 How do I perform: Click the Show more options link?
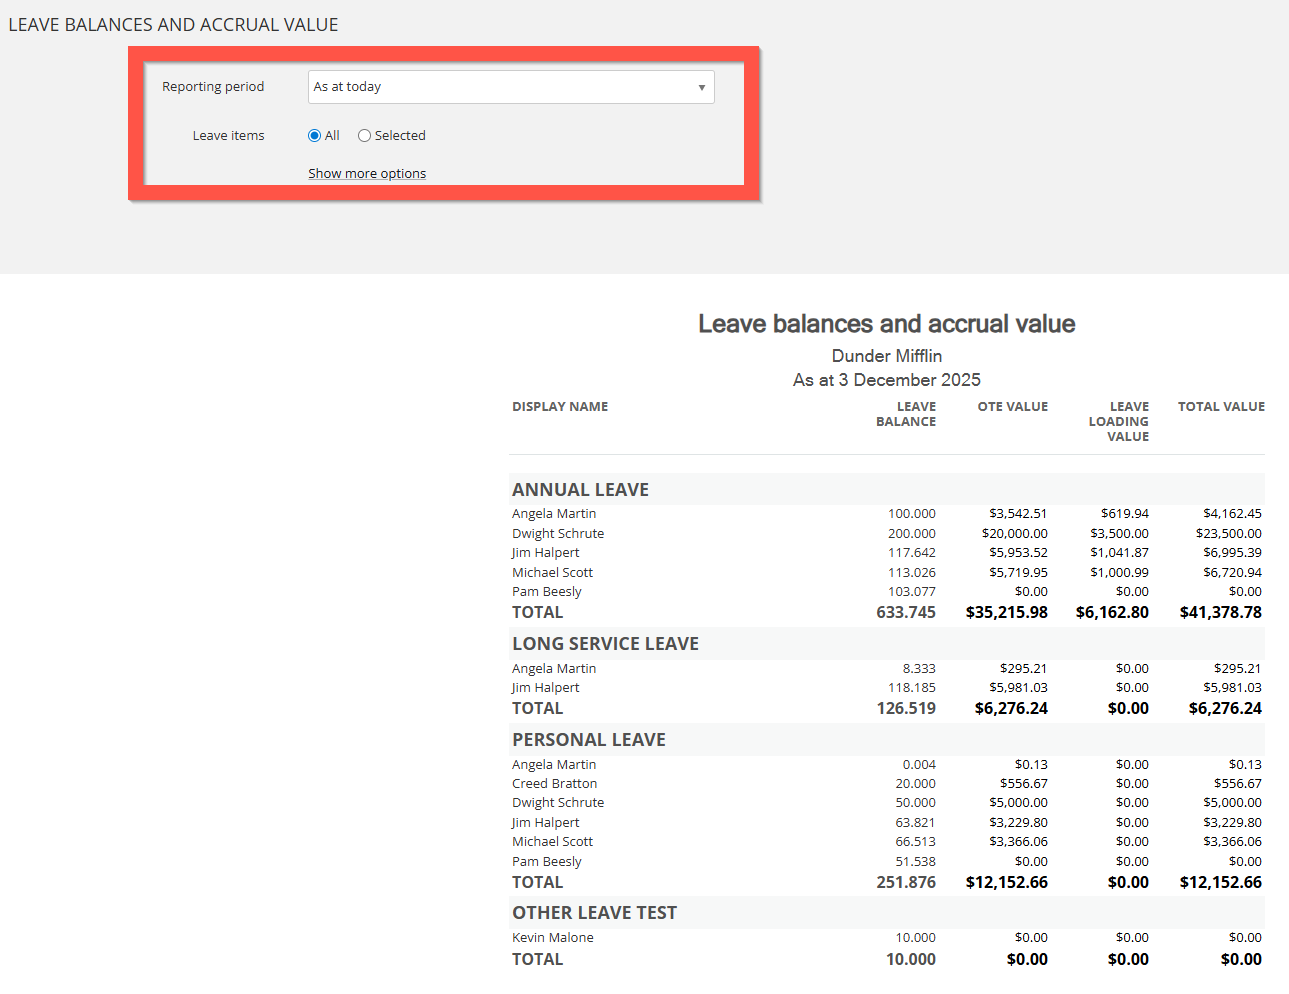click(x=367, y=174)
